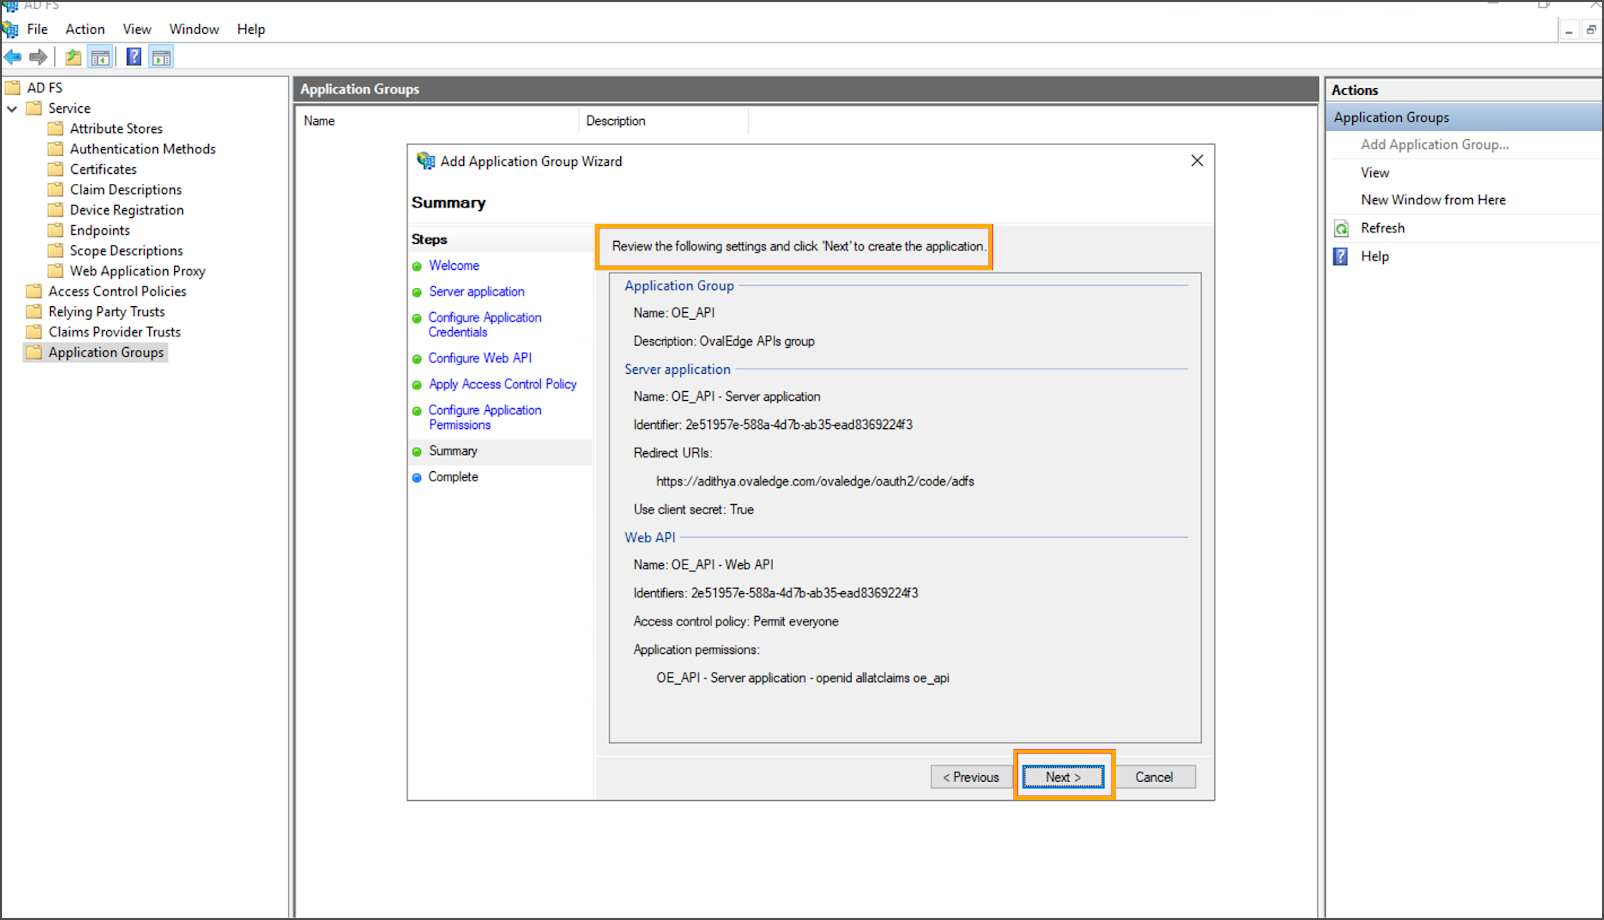Click the Forward arrow in toolbar
Image resolution: width=1604 pixels, height=920 pixels.
pyautogui.click(x=38, y=57)
